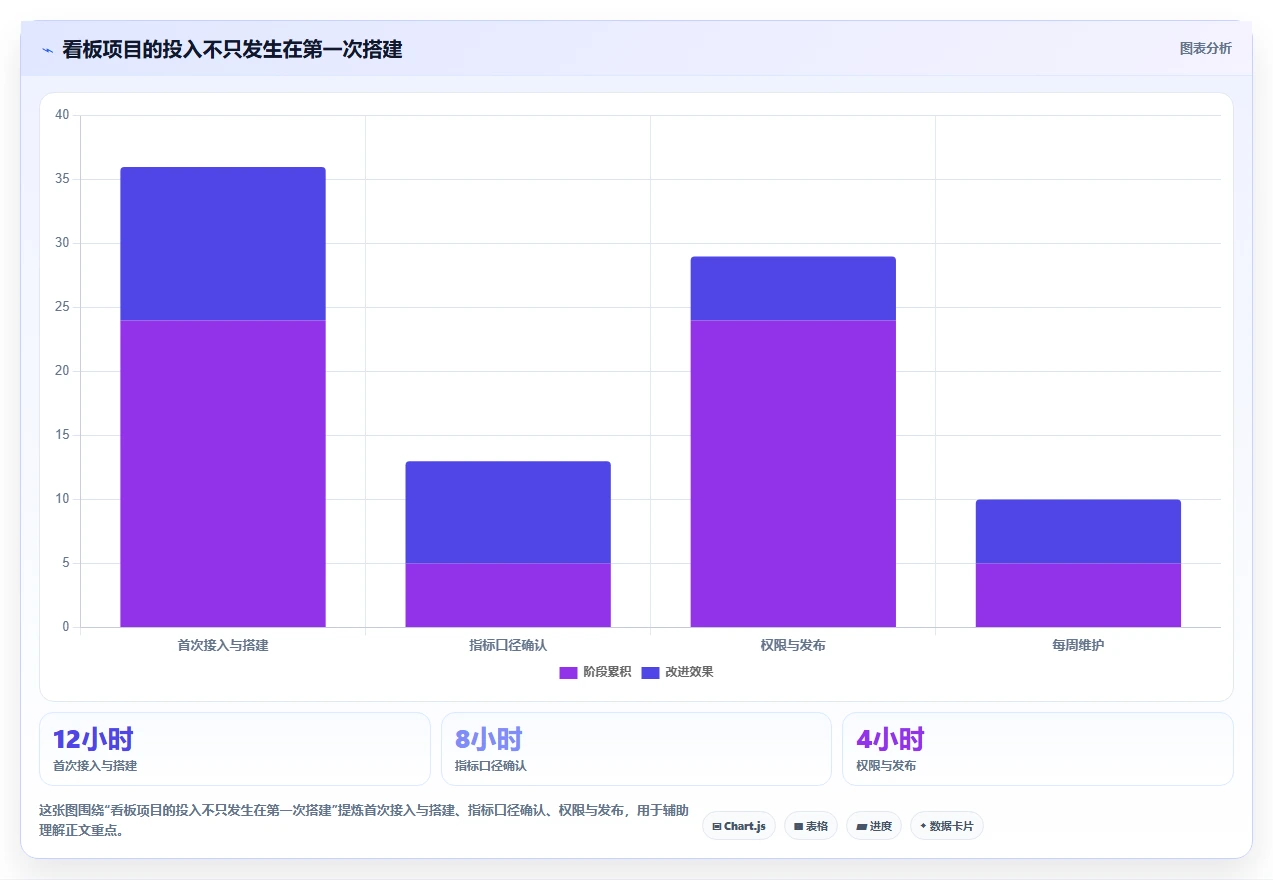Image resolution: width=1273 pixels, height=880 pixels.
Task: Click 首次接入与搭建 caption under 12小时
Action: click(x=95, y=766)
